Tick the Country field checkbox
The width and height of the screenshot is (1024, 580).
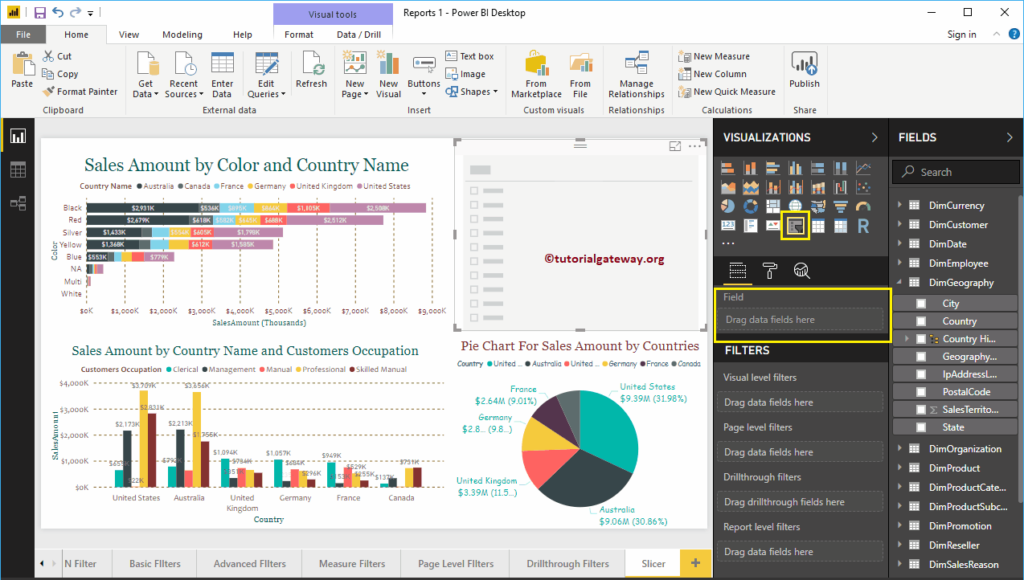tap(921, 321)
